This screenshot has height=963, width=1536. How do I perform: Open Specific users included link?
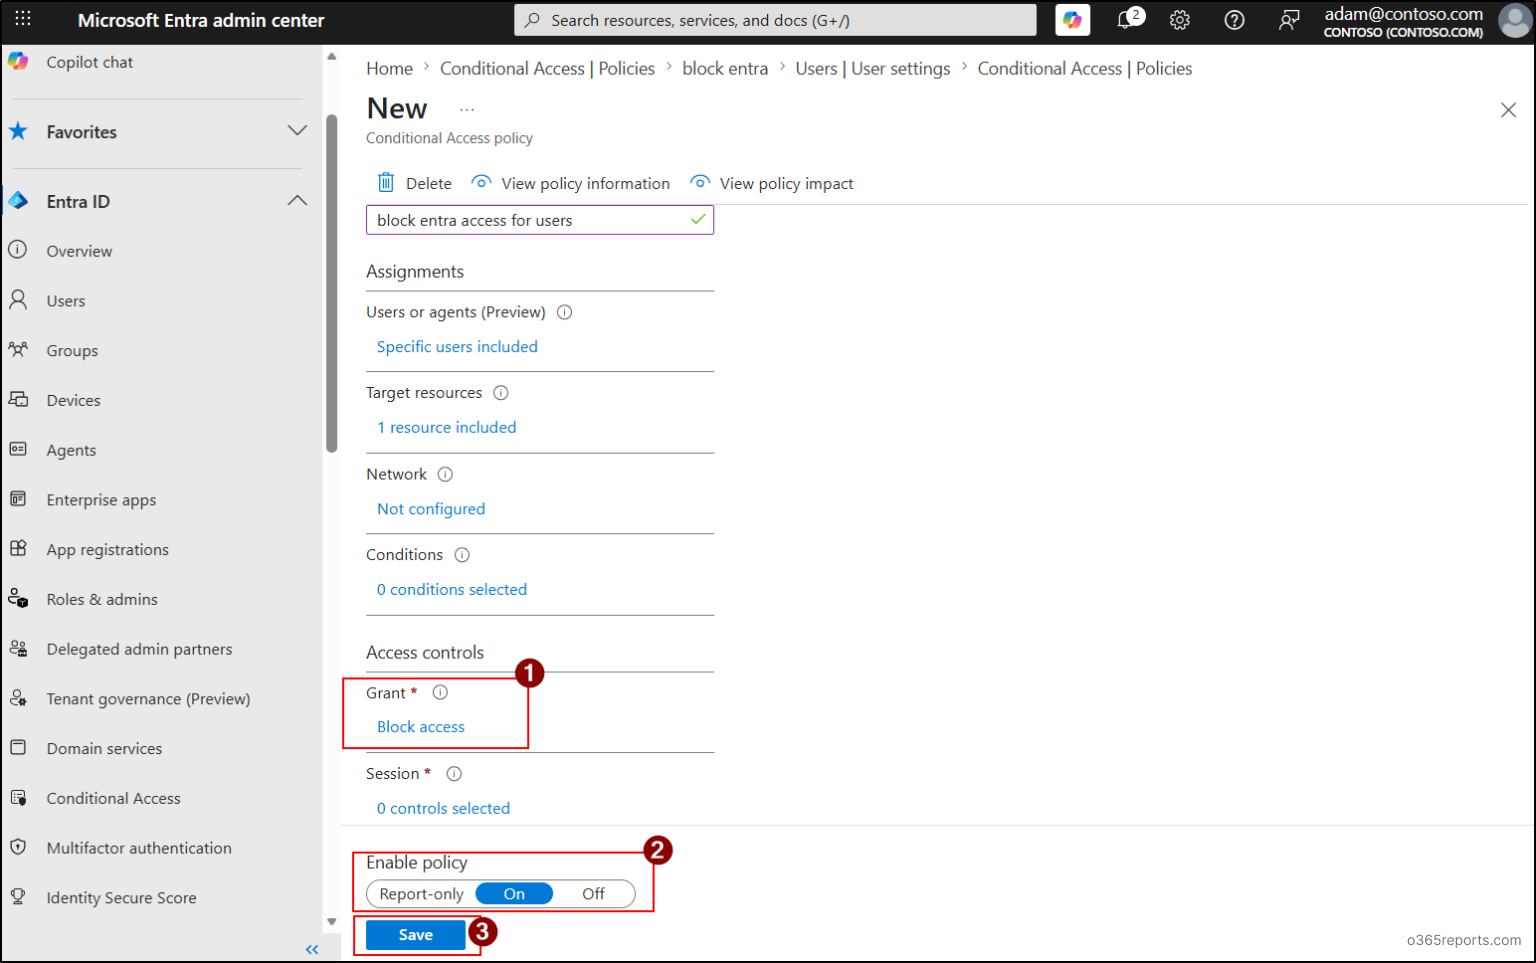pos(457,347)
